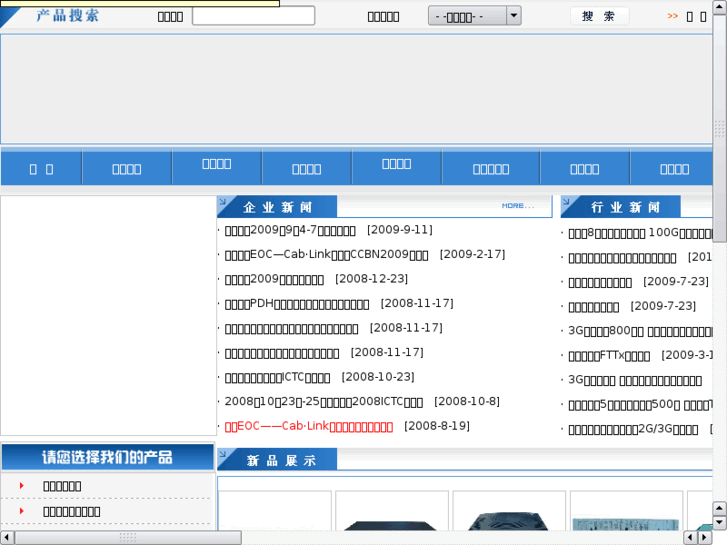Click the third new product thumbnail
Image resolution: width=727 pixels, height=545 pixels.
click(509, 511)
